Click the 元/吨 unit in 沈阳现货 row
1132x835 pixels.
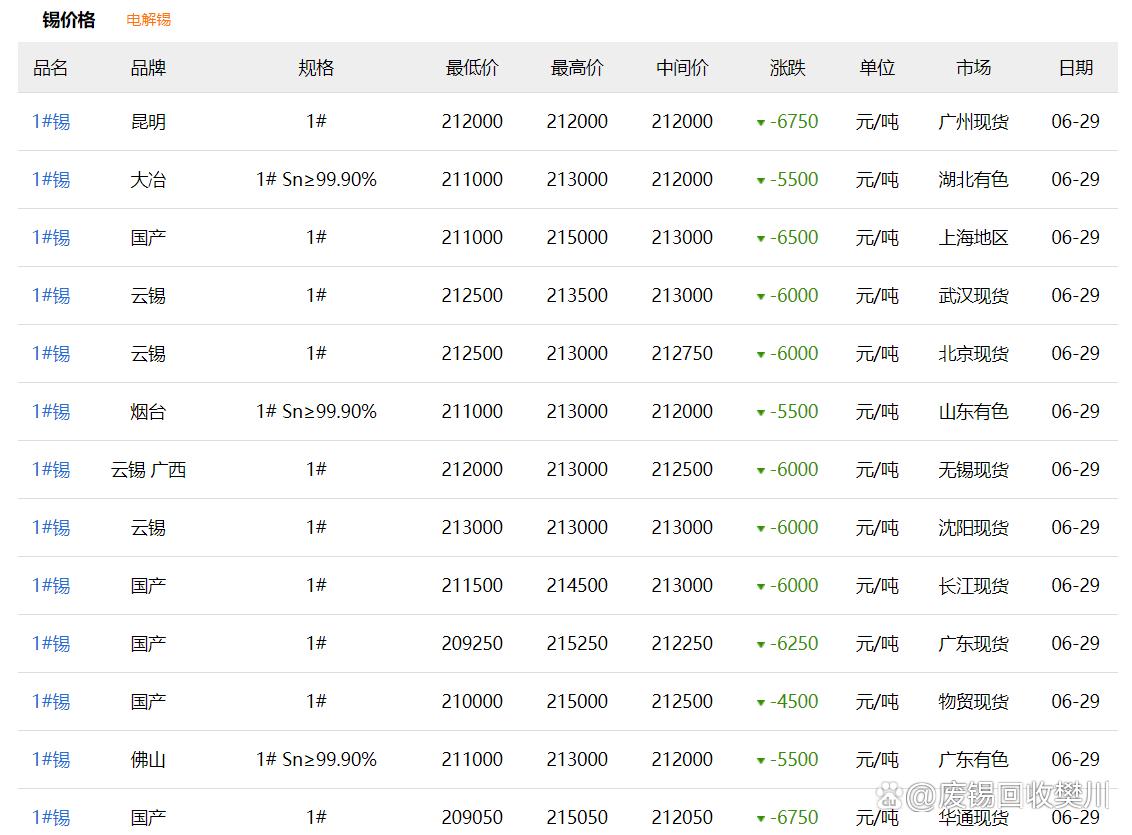(877, 528)
